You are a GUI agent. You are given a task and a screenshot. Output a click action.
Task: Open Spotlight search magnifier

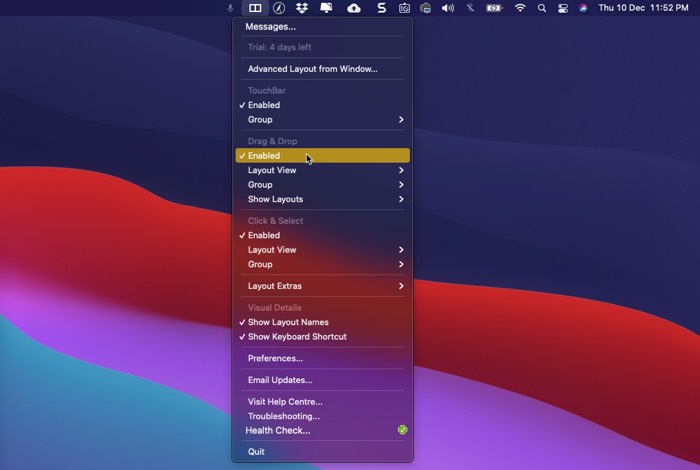(x=542, y=8)
